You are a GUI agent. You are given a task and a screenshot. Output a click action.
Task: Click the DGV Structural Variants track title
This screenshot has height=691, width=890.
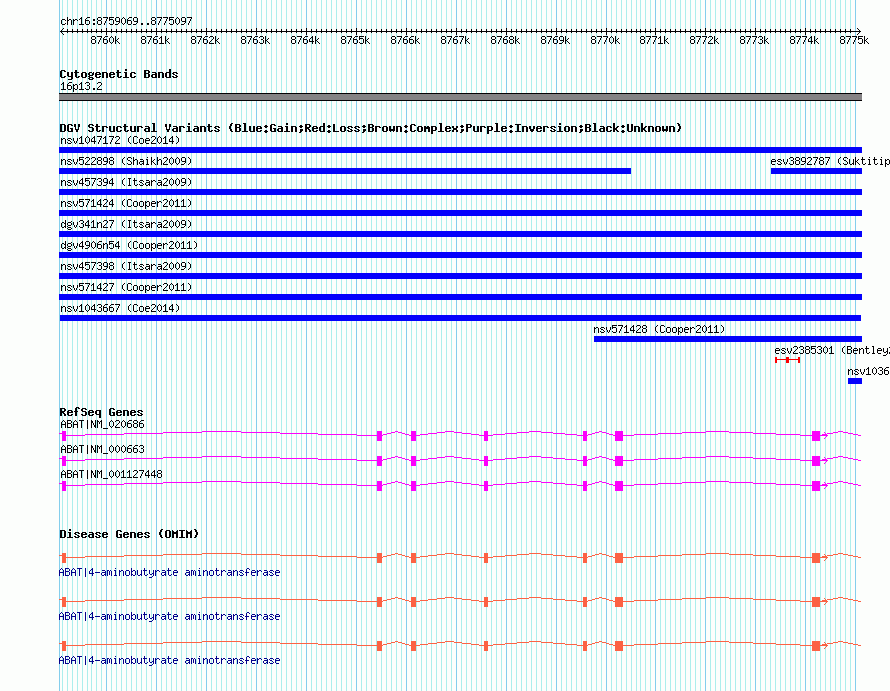pyautogui.click(x=371, y=128)
